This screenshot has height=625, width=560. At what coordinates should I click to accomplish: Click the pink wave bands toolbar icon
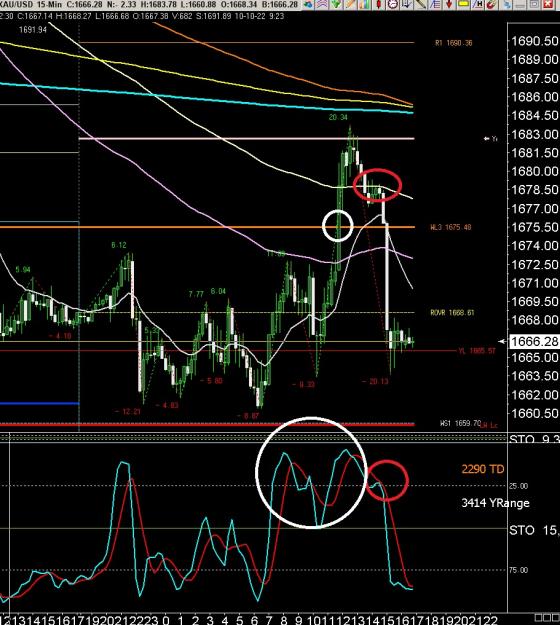pos(322,4)
